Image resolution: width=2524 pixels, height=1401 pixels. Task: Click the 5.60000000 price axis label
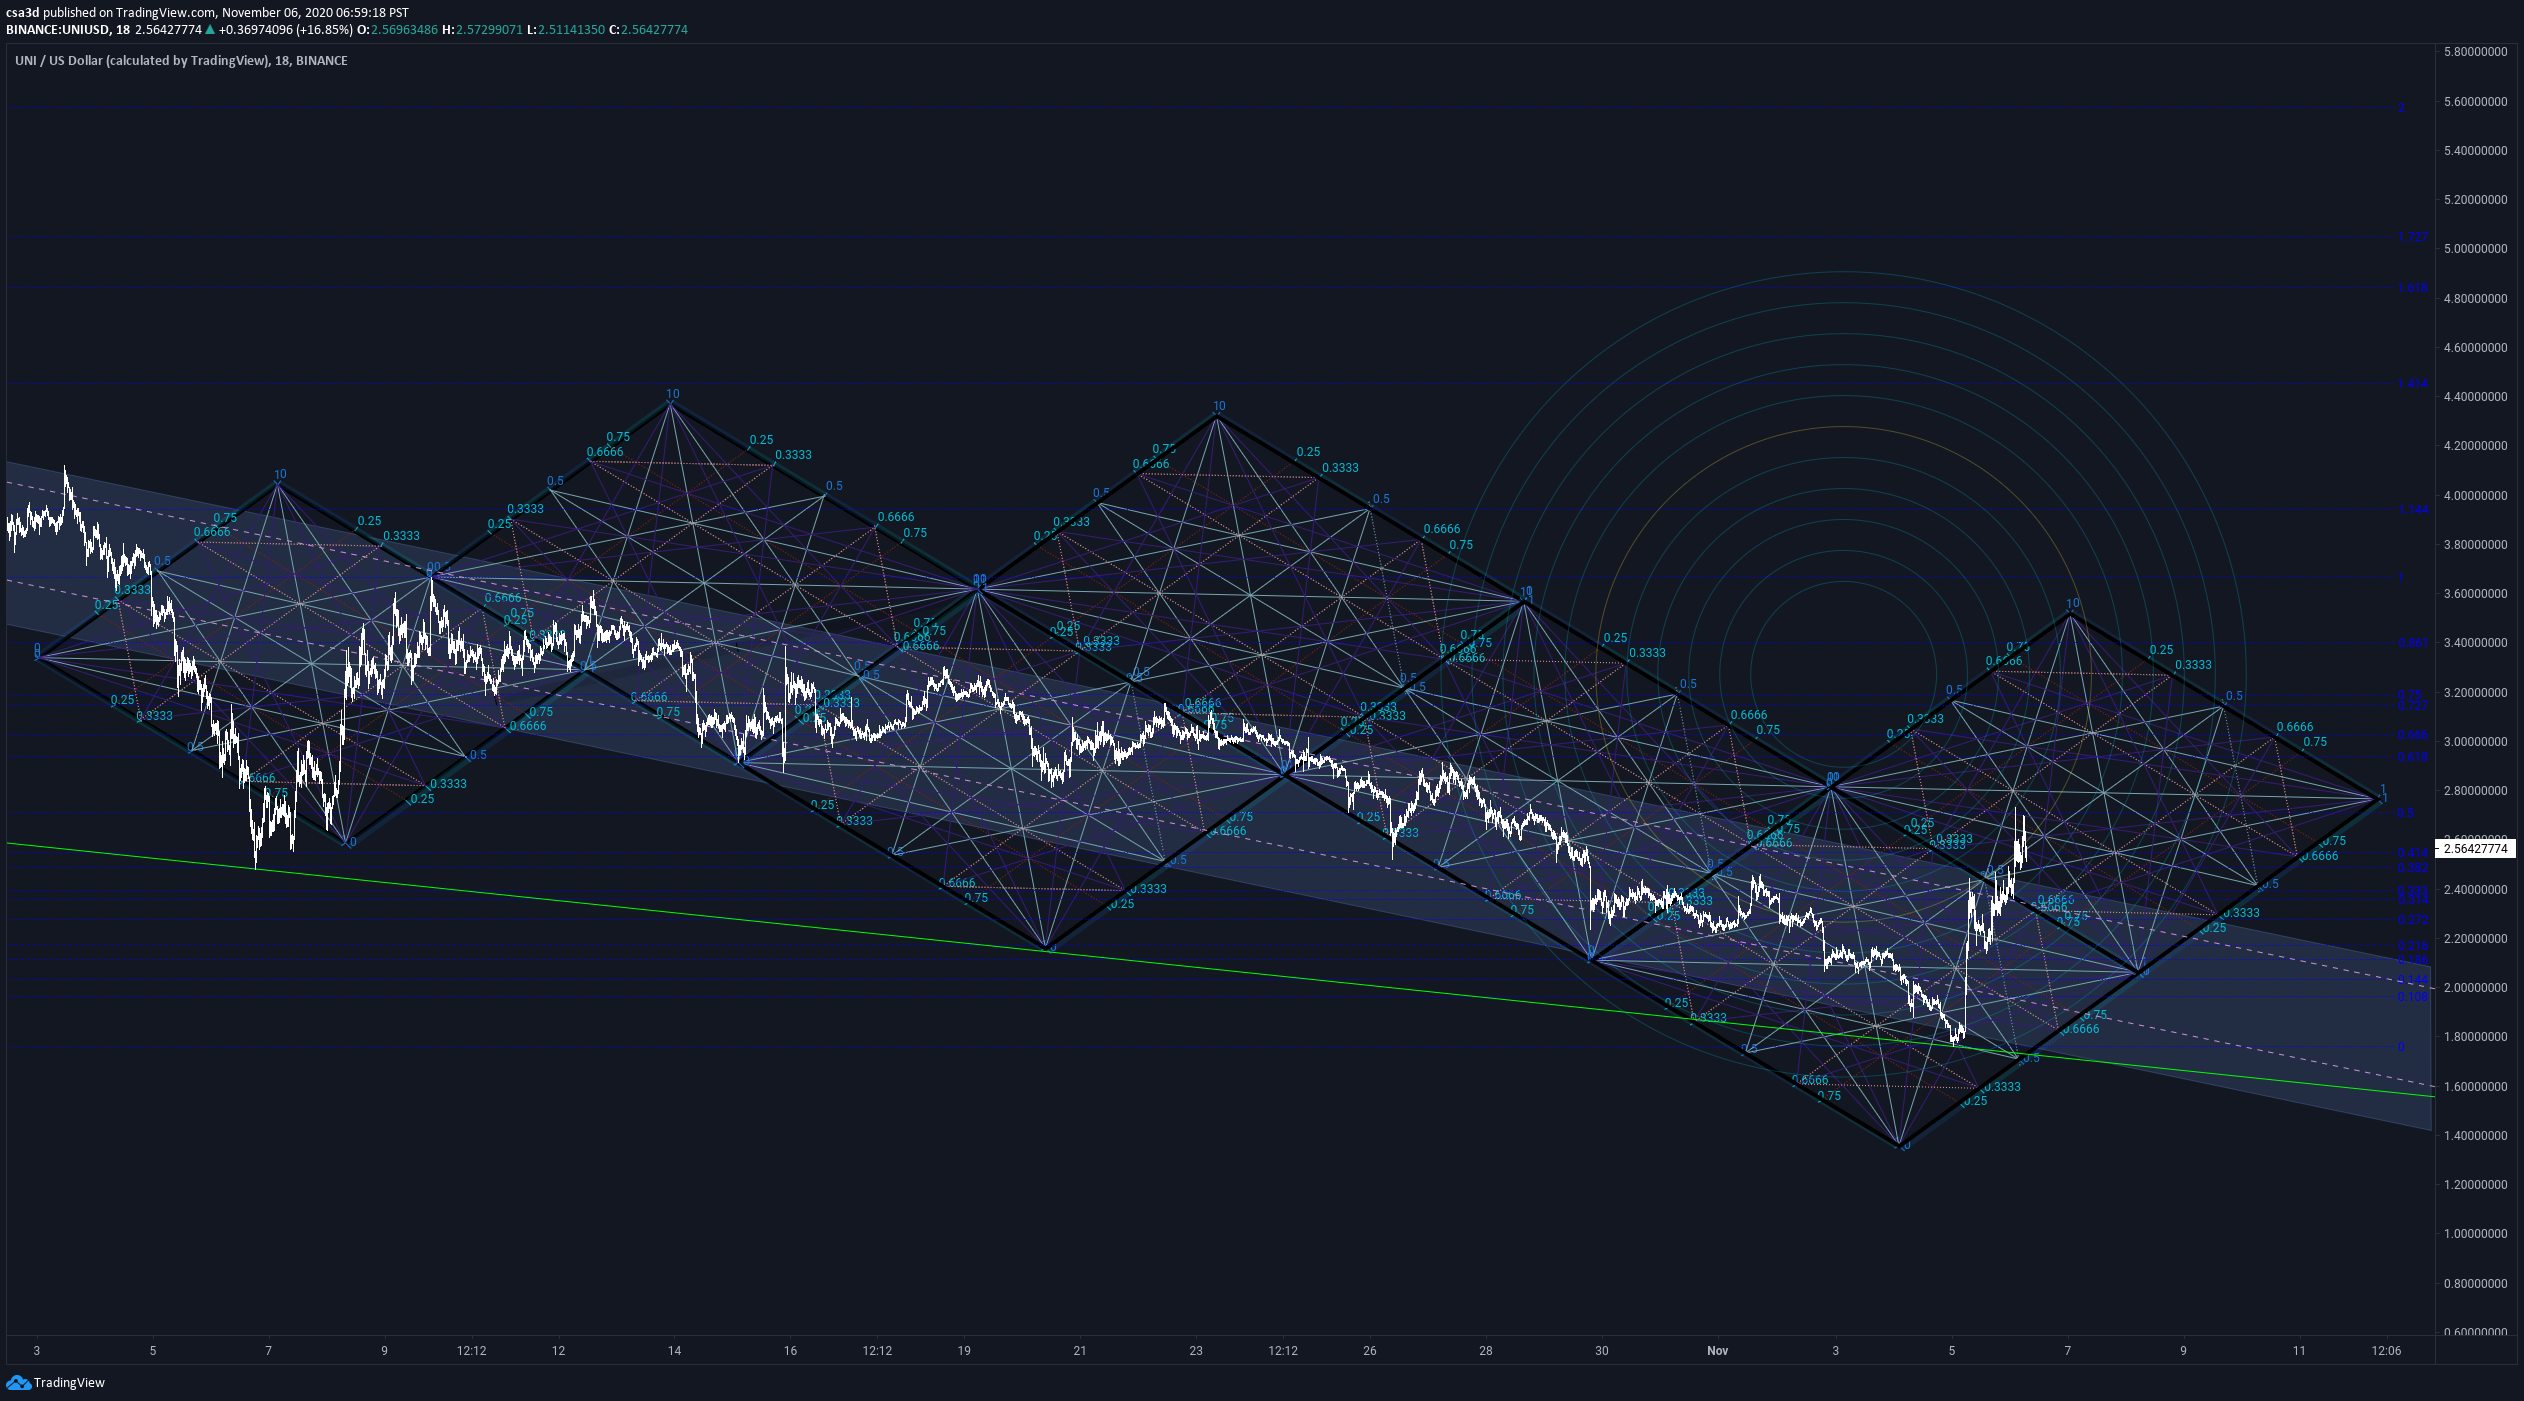2476,102
